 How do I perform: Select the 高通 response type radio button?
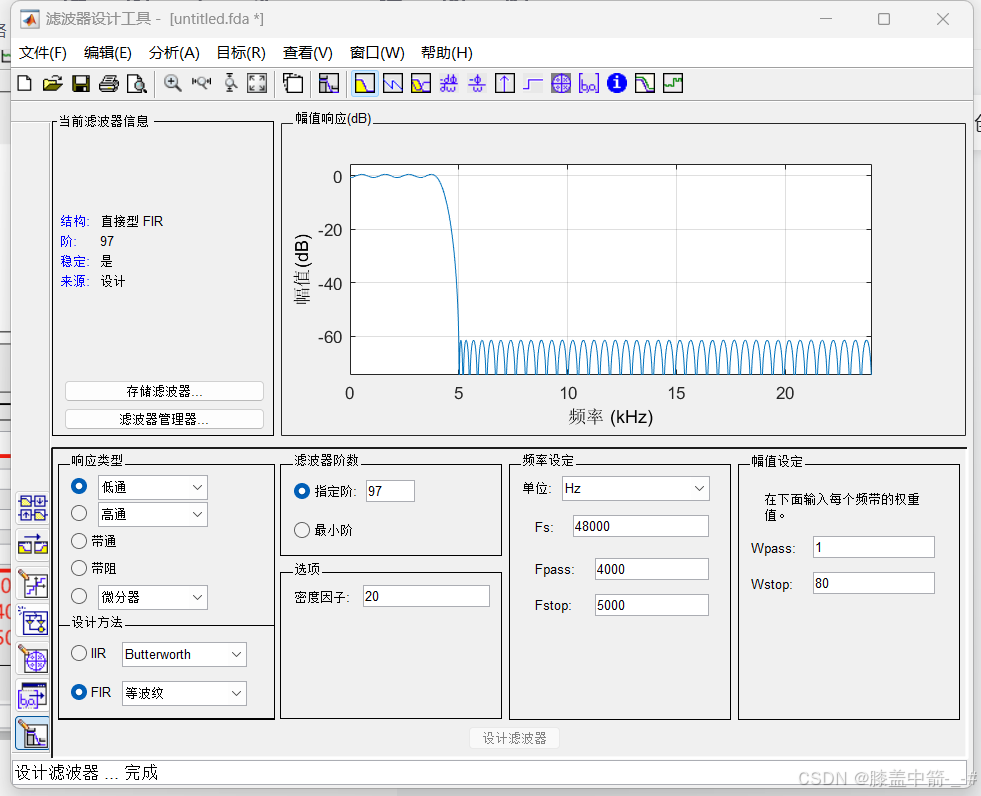point(80,514)
